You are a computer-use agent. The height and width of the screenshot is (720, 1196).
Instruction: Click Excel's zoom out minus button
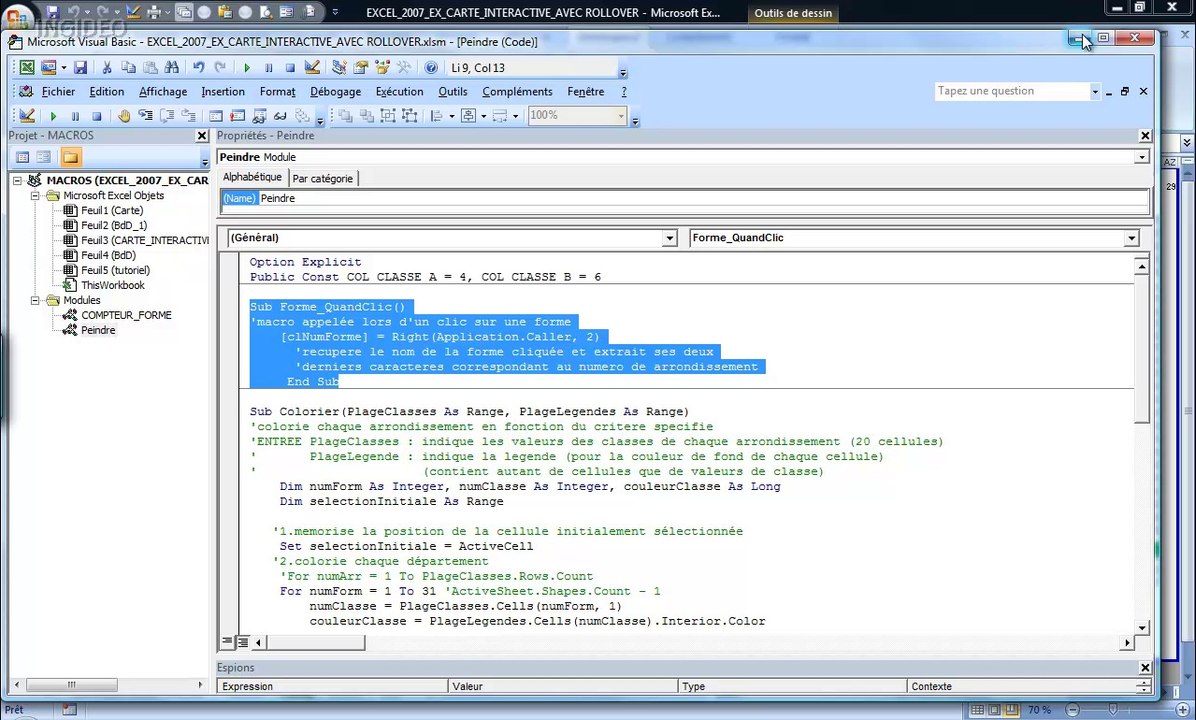tap(1072, 710)
